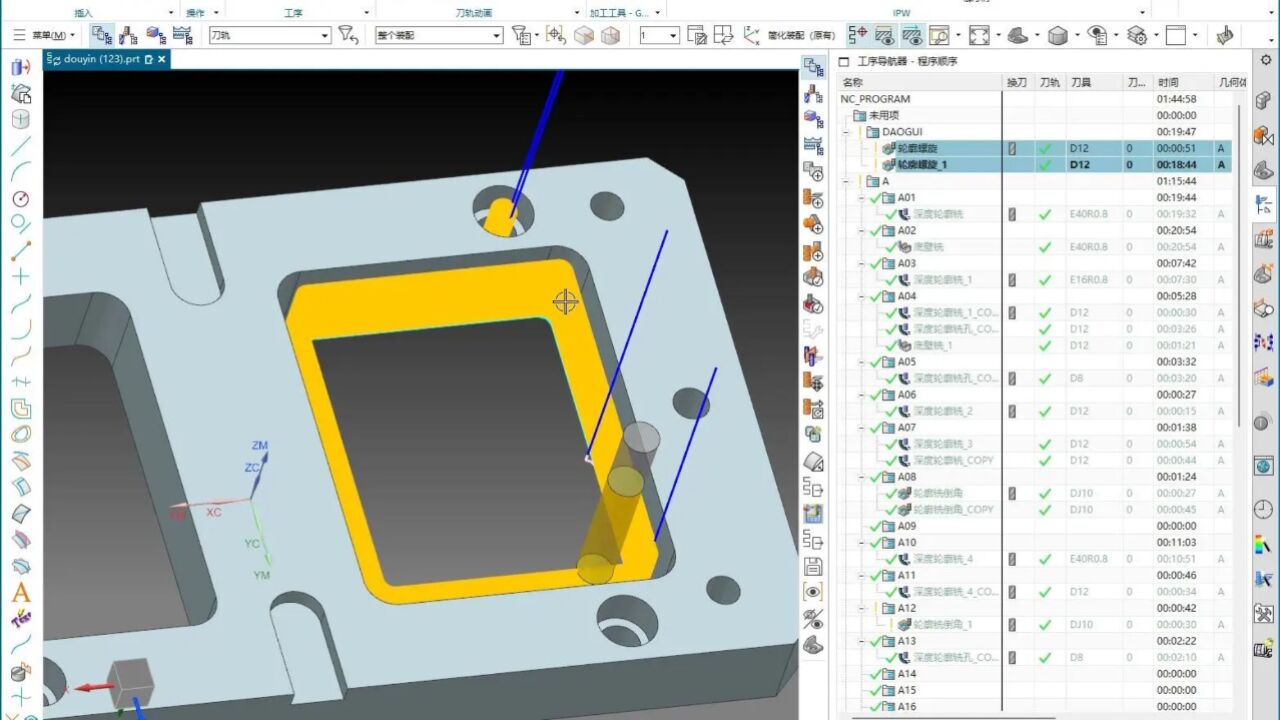
Task: Collapse the DAOGUI program group
Action: [846, 132]
